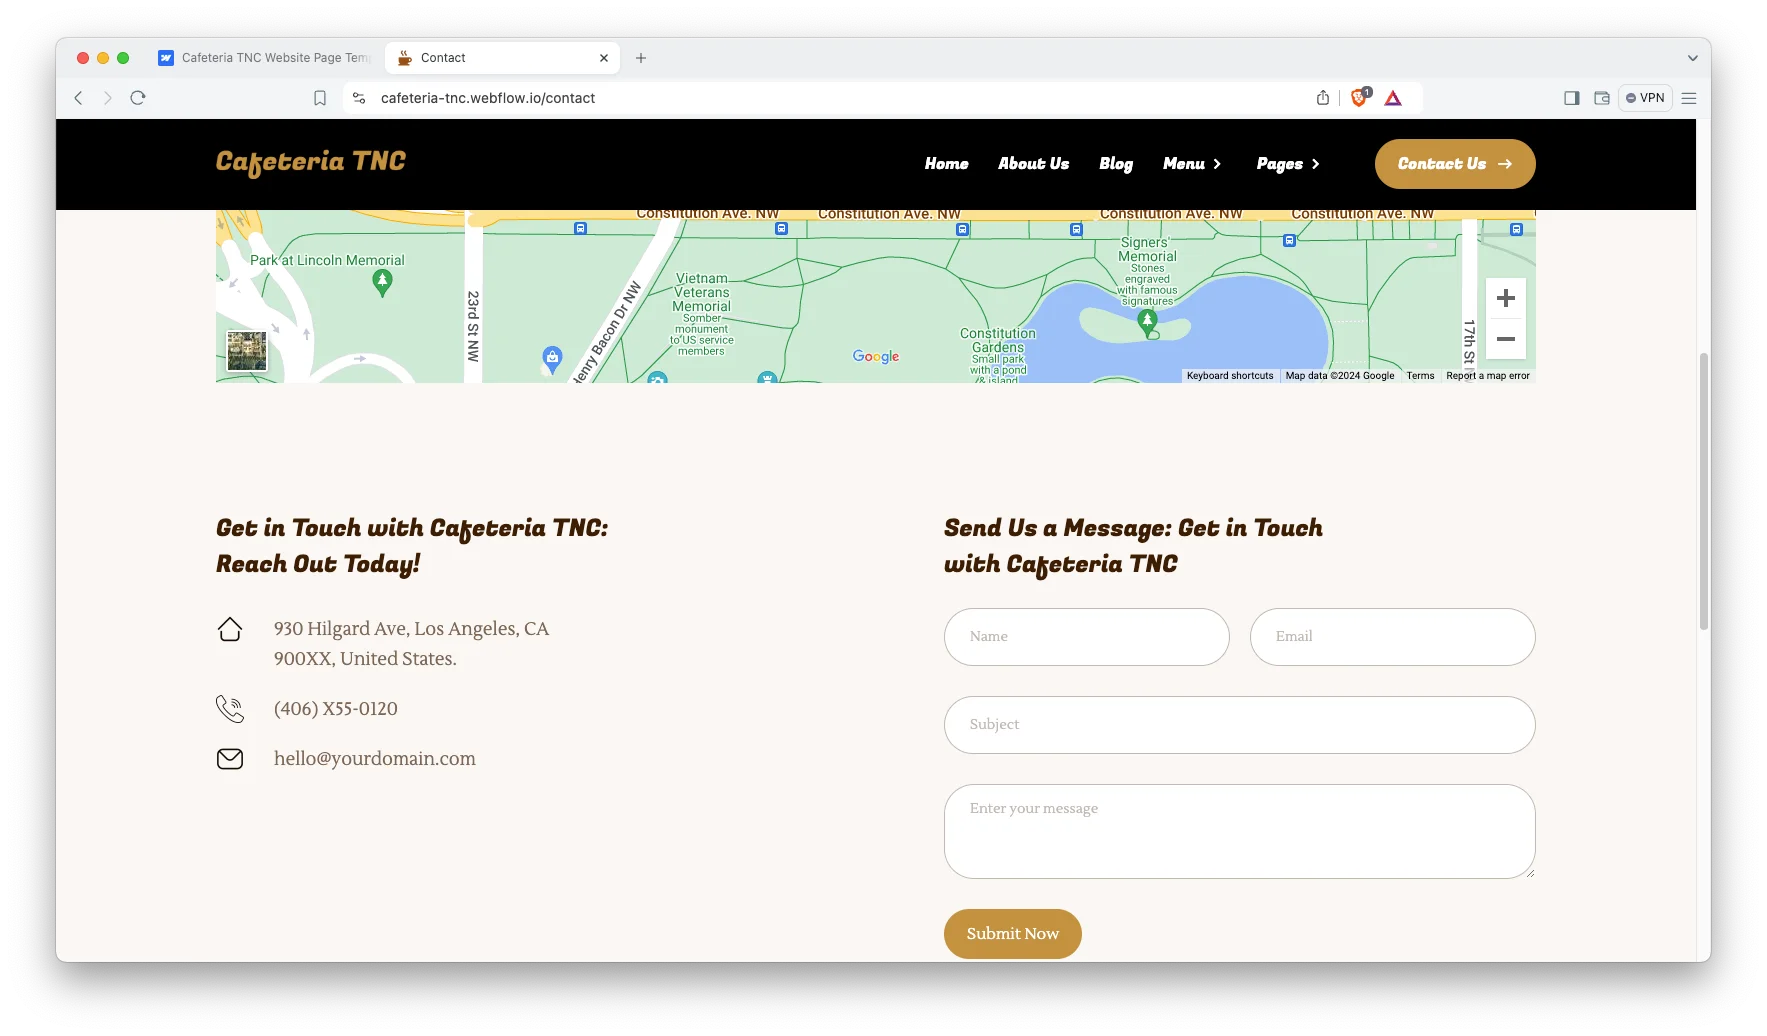Toggle the VPN button
1767x1036 pixels.
(x=1645, y=98)
